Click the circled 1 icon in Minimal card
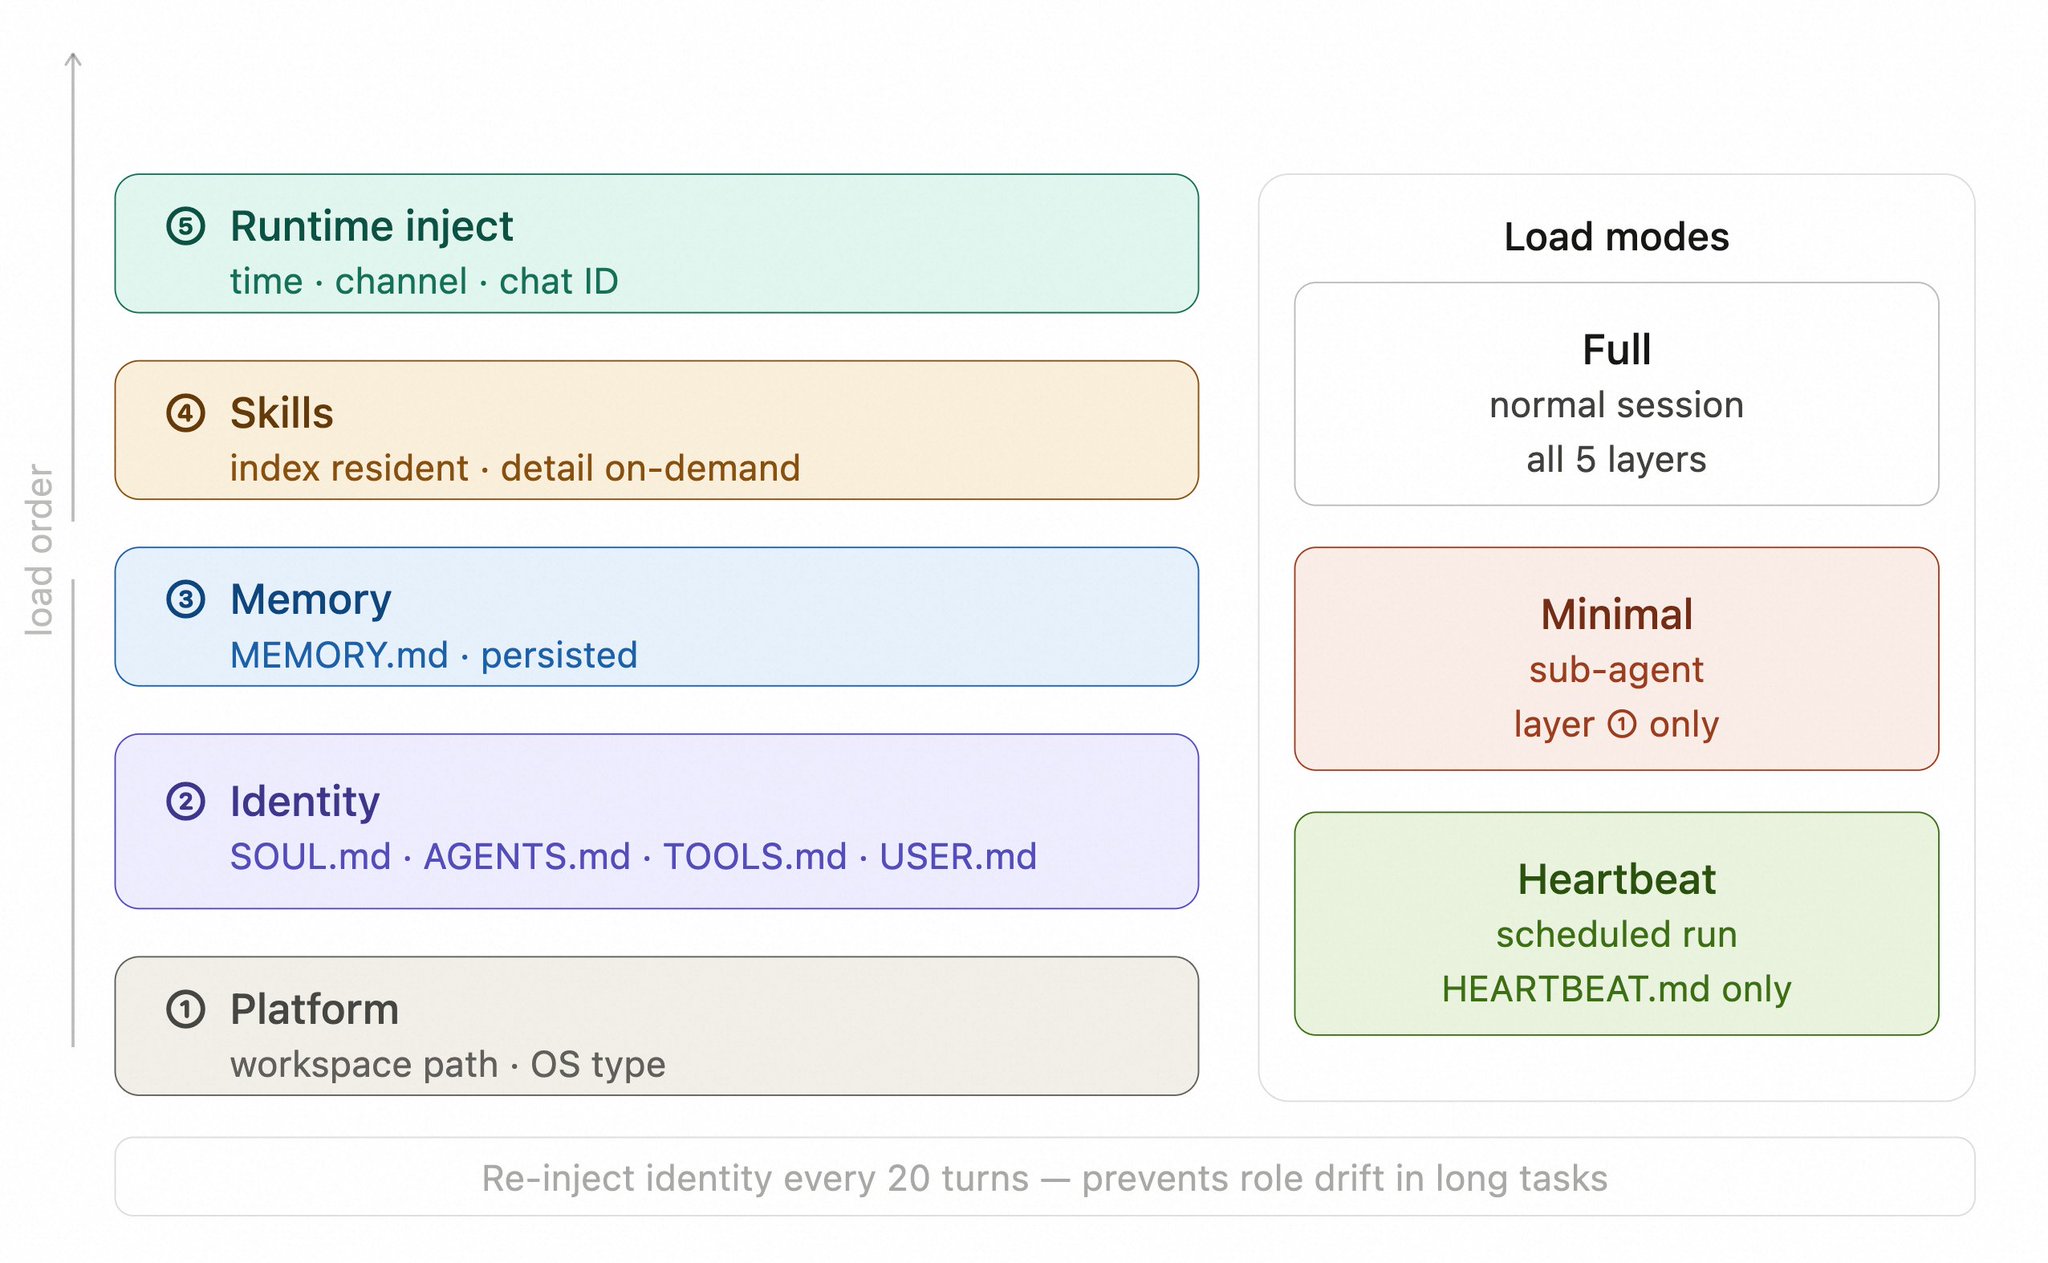Image resolution: width=2048 pixels, height=1263 pixels. (x=1621, y=724)
